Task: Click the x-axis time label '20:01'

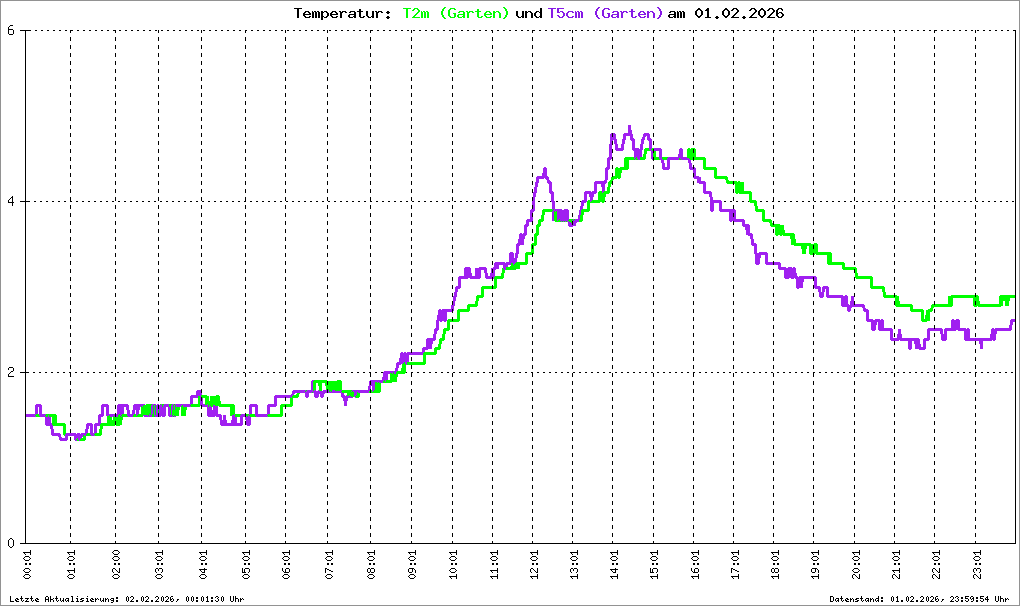Action: pyautogui.click(x=855, y=564)
